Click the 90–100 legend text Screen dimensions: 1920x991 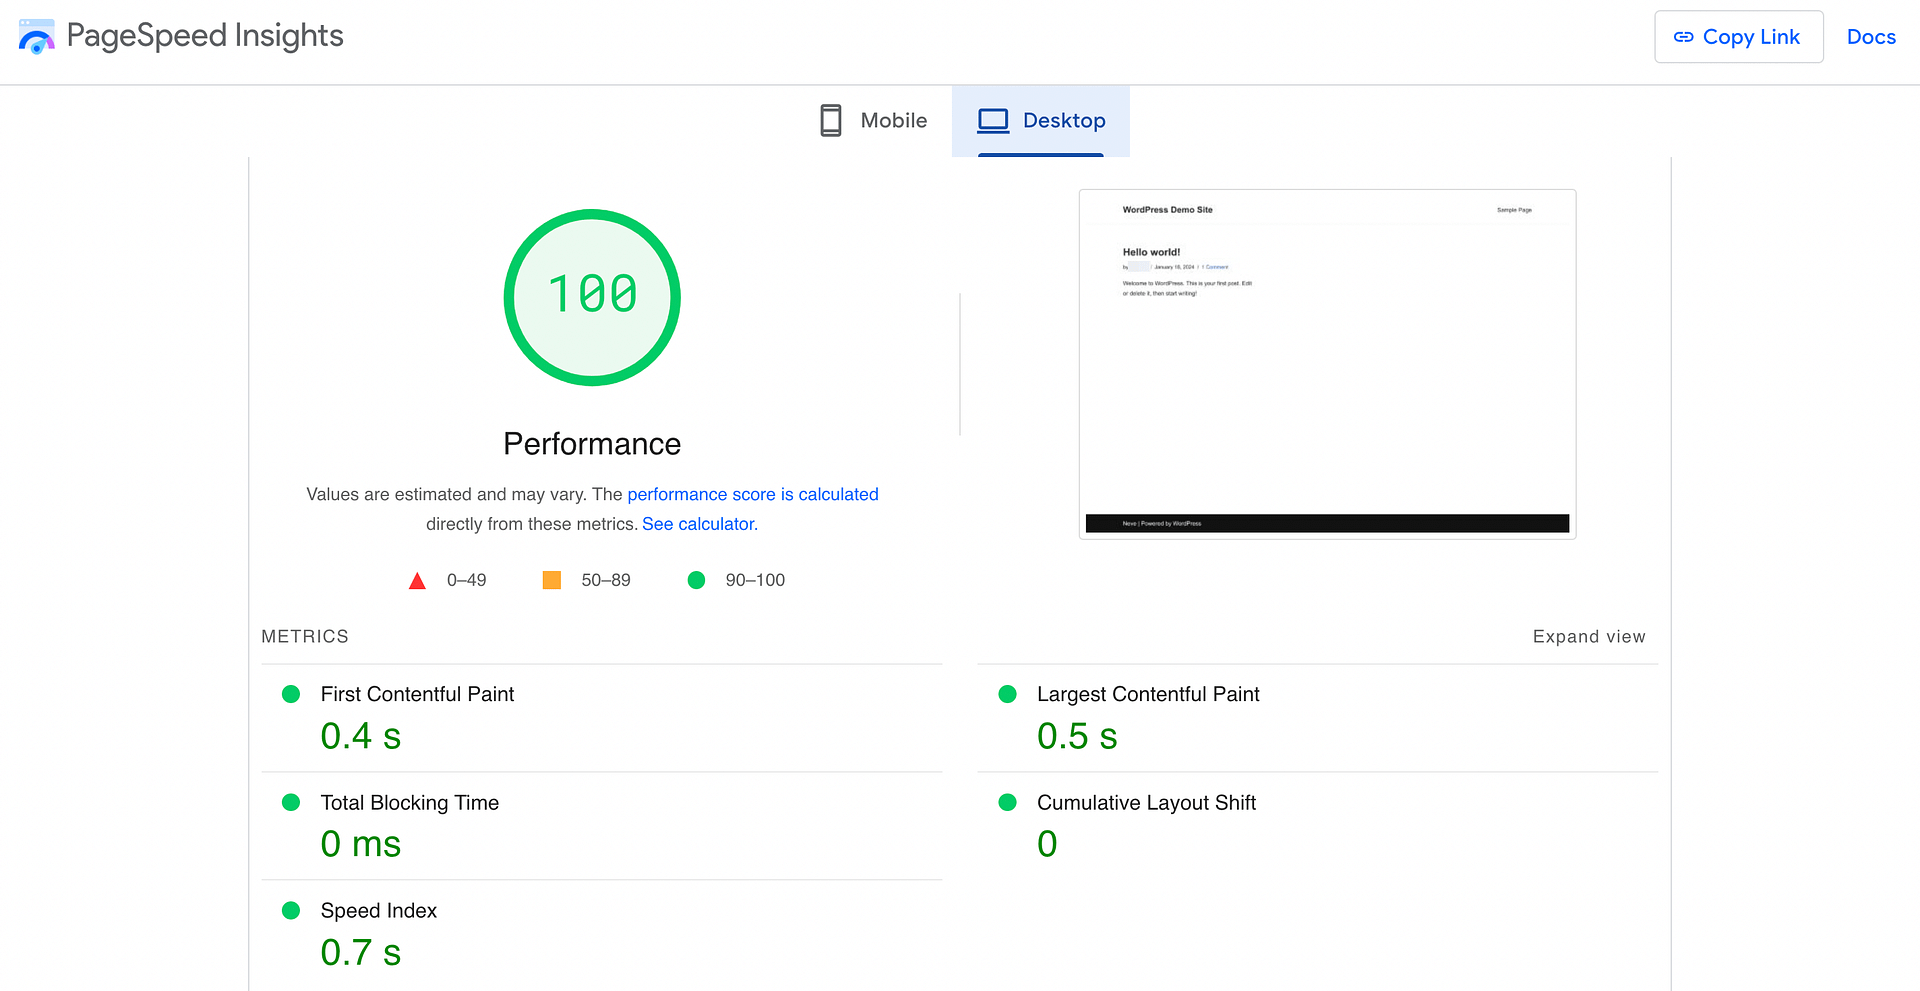pyautogui.click(x=755, y=580)
